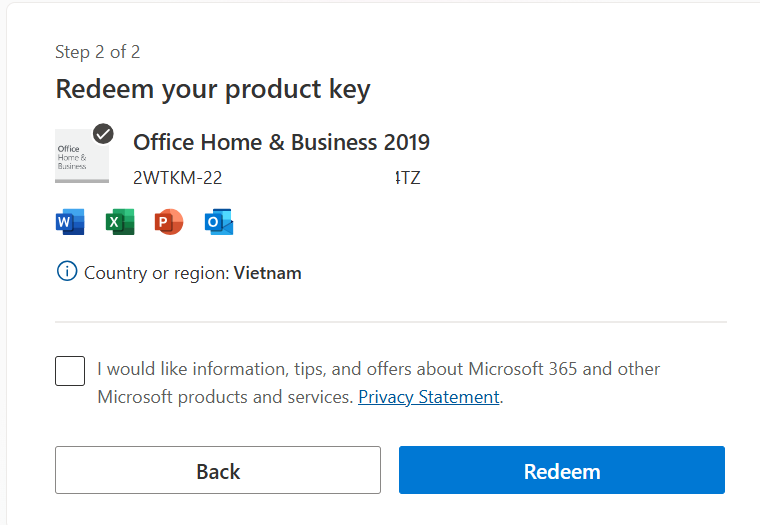Image resolution: width=760 pixels, height=525 pixels.
Task: Click the Outlook app icon
Action: tap(219, 222)
